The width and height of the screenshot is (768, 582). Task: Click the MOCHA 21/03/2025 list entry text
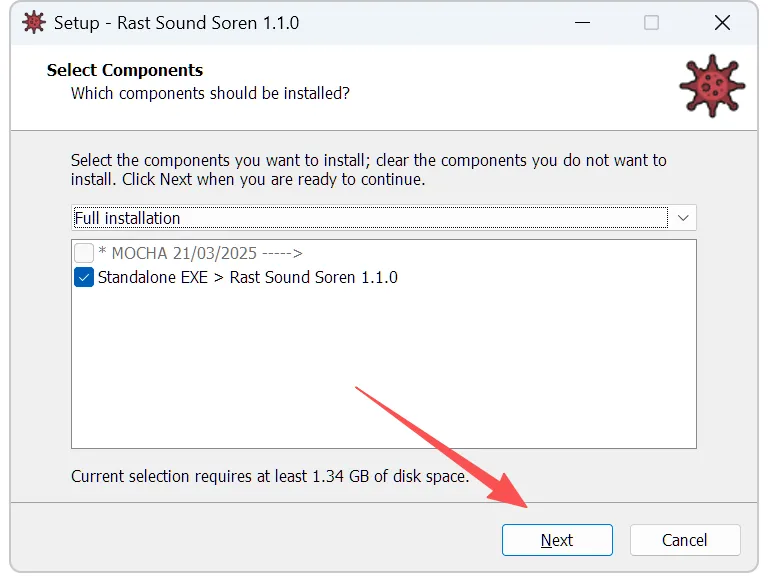[200, 253]
